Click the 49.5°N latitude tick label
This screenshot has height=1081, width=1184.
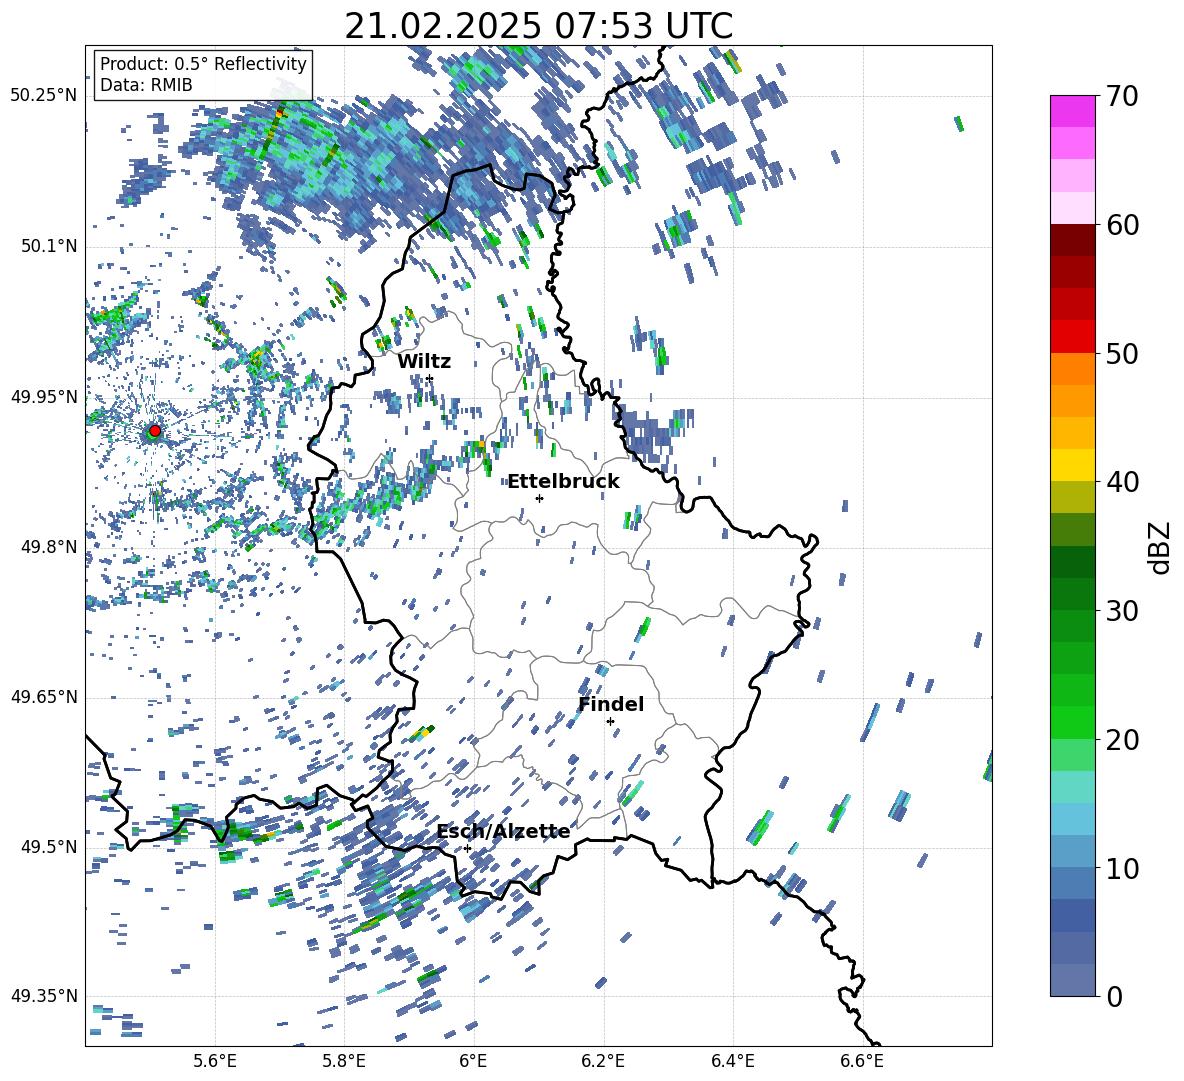[48, 847]
